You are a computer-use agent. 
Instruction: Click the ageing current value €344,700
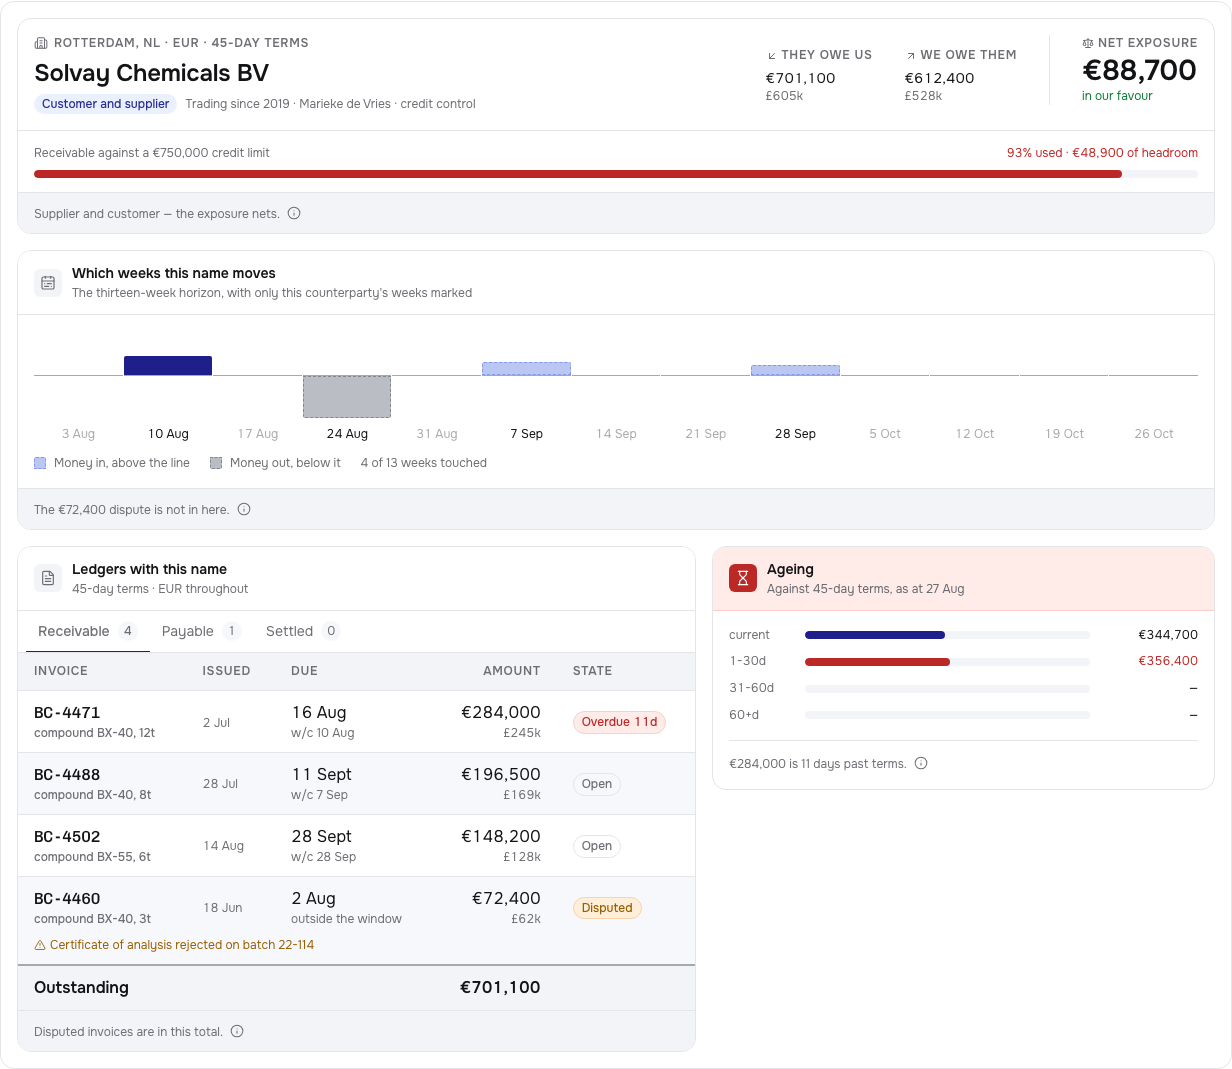click(x=1168, y=635)
